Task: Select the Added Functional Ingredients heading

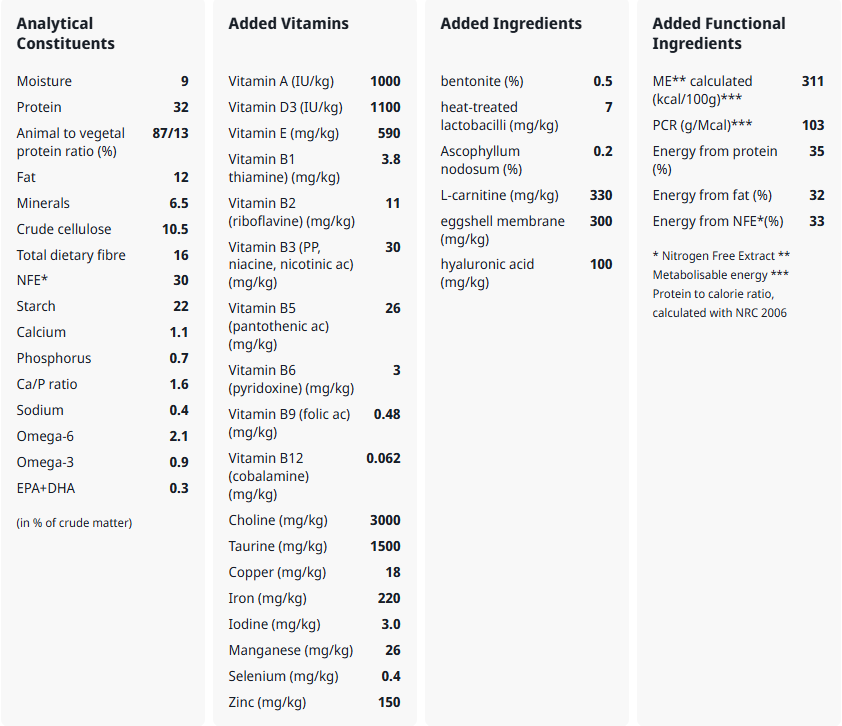Action: click(718, 33)
